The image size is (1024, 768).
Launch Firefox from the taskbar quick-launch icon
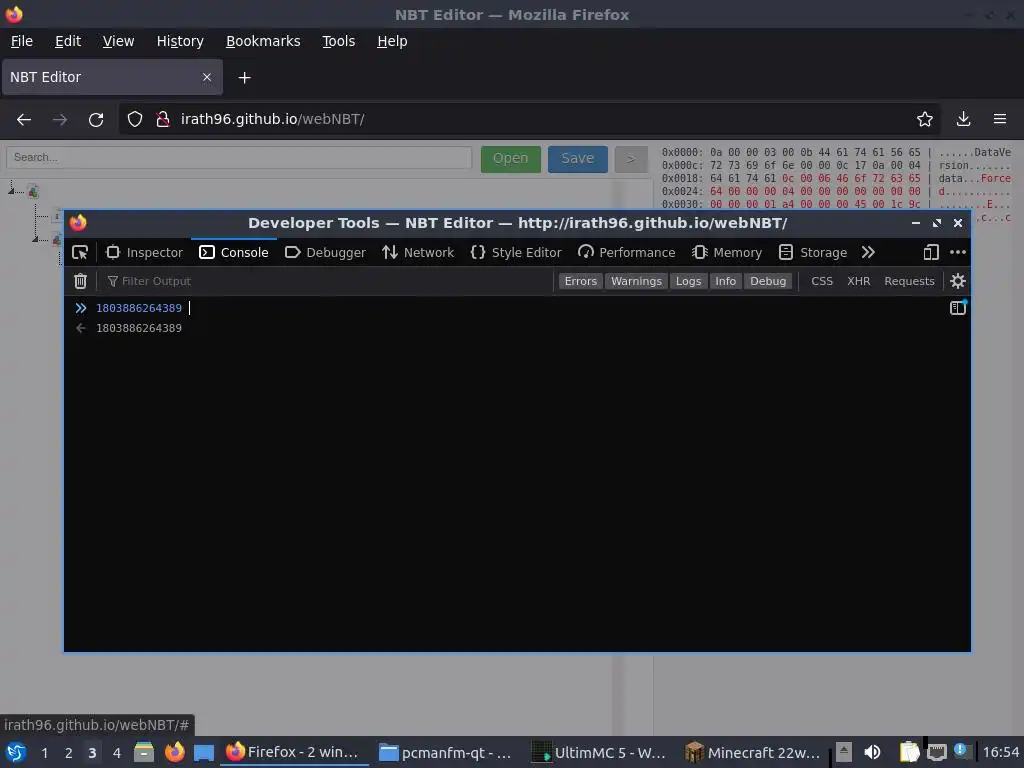(174, 752)
